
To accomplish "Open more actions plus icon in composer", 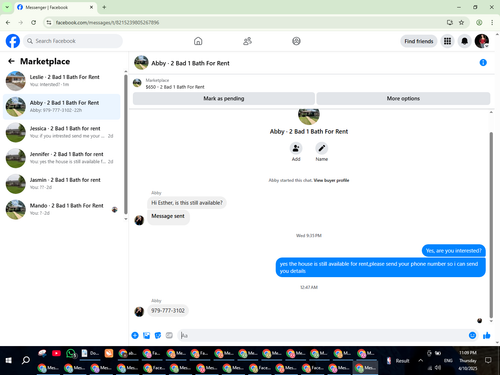I will click(x=135, y=335).
